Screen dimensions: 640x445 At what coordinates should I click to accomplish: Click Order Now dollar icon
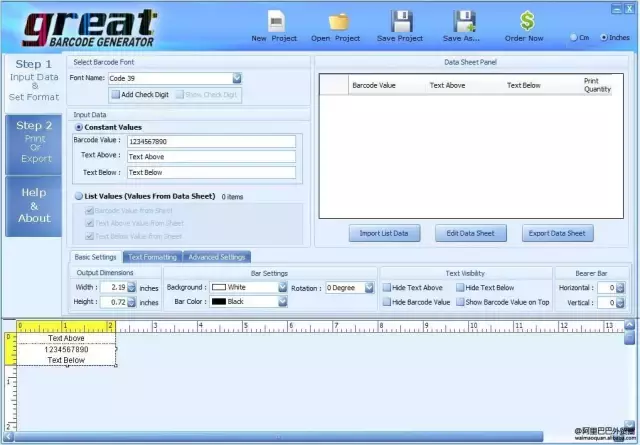(527, 21)
